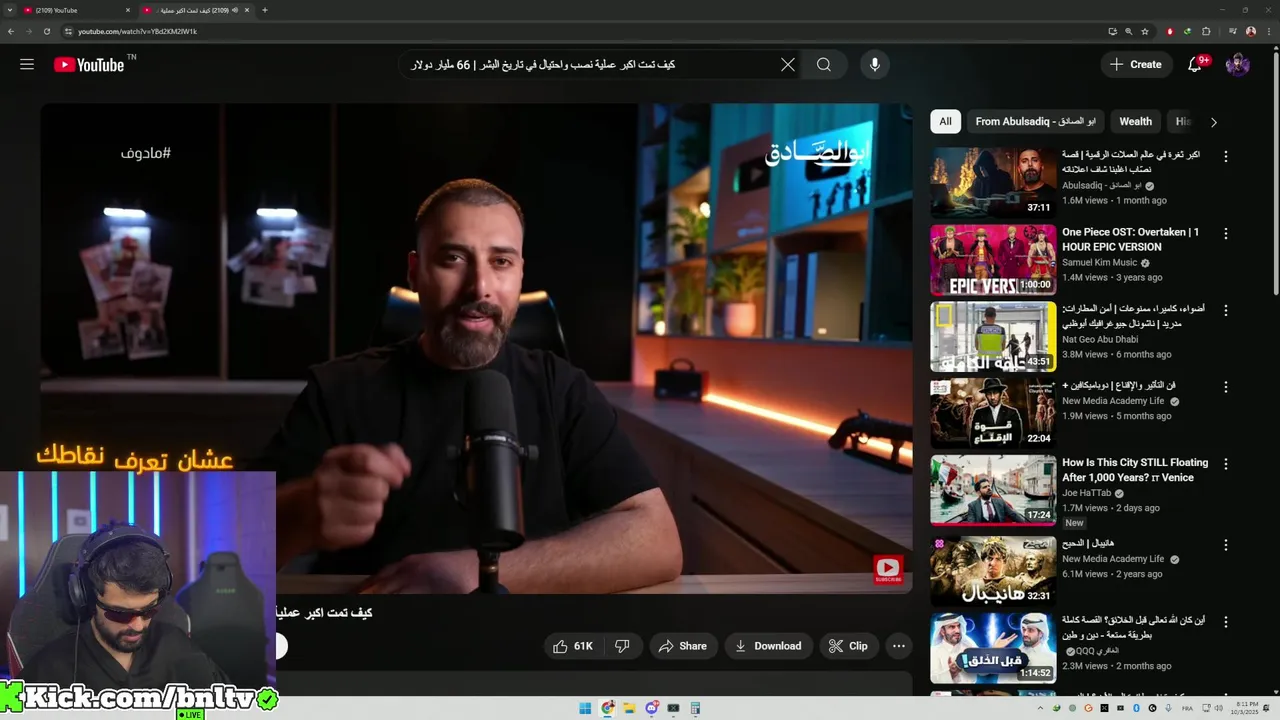The width and height of the screenshot is (1280, 720).
Task: Open more actions three-dot menu under video
Action: click(x=899, y=646)
